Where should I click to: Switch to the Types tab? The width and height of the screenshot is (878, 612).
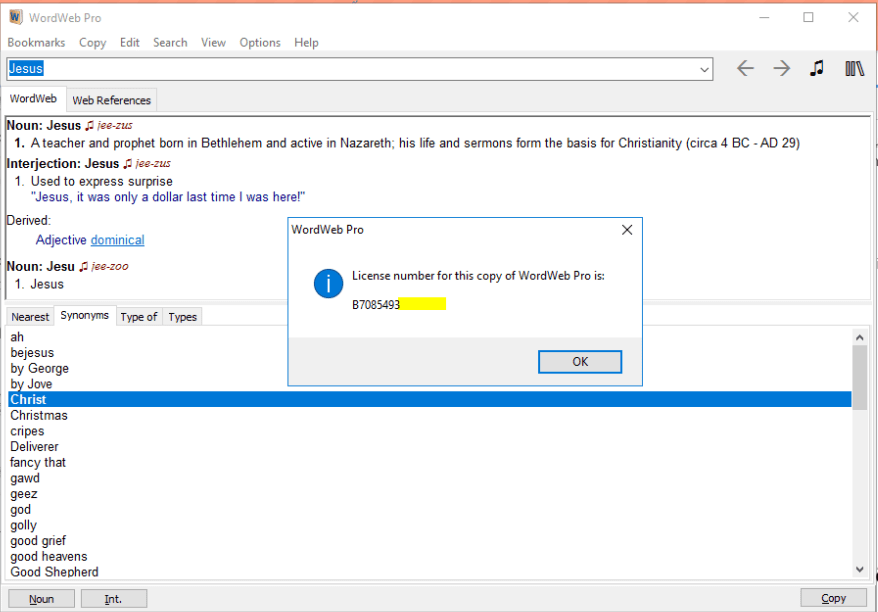(183, 317)
